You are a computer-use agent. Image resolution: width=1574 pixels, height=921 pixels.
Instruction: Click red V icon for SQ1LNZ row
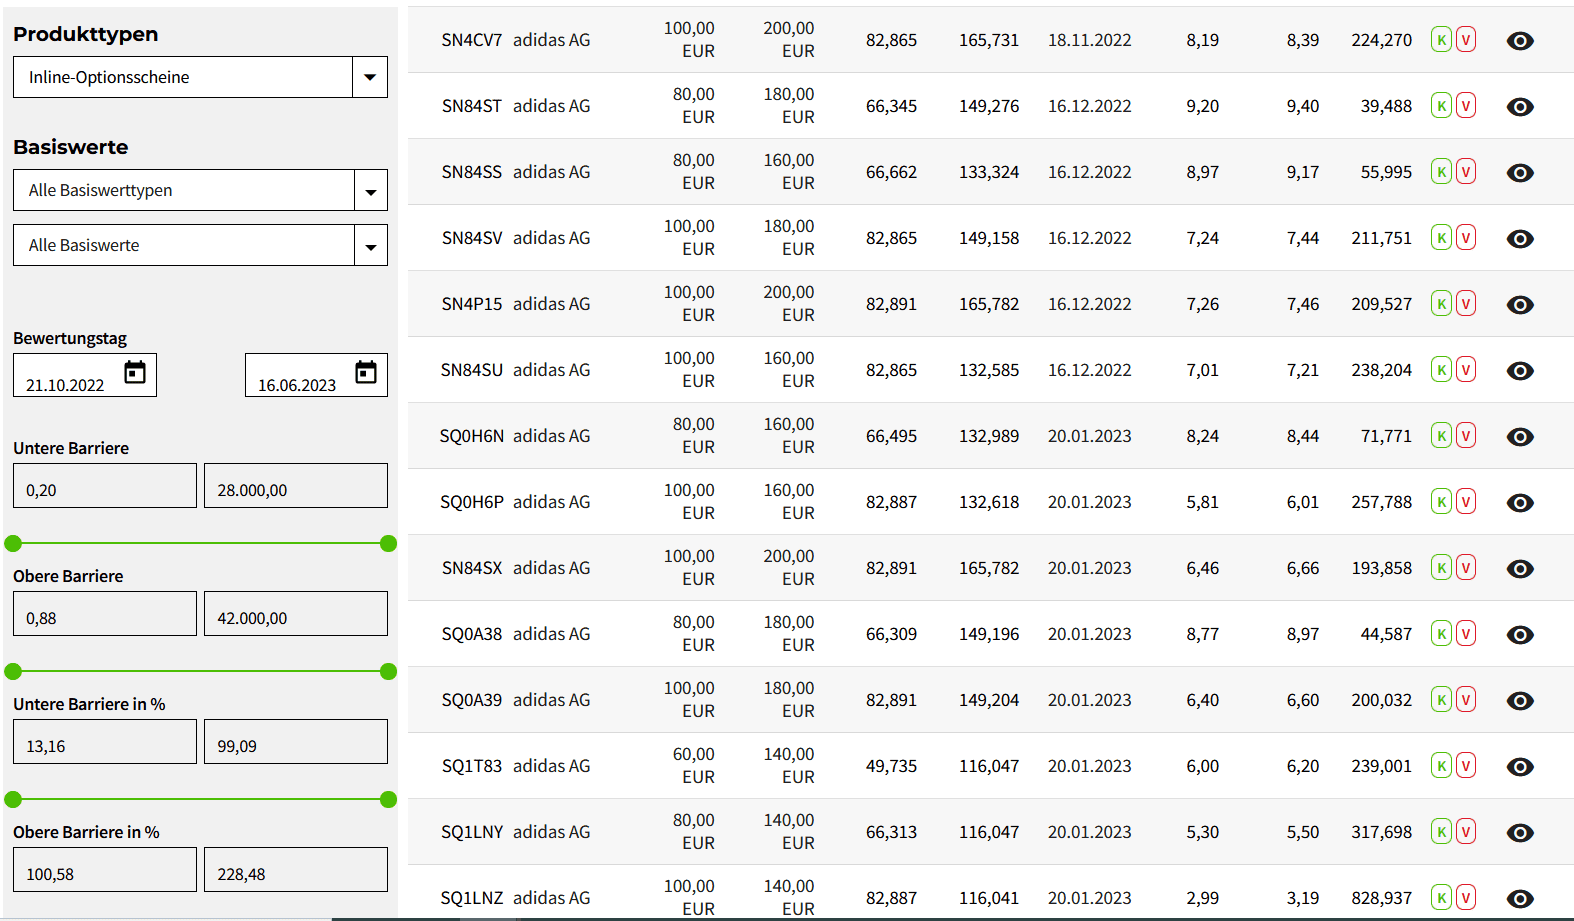1466,898
